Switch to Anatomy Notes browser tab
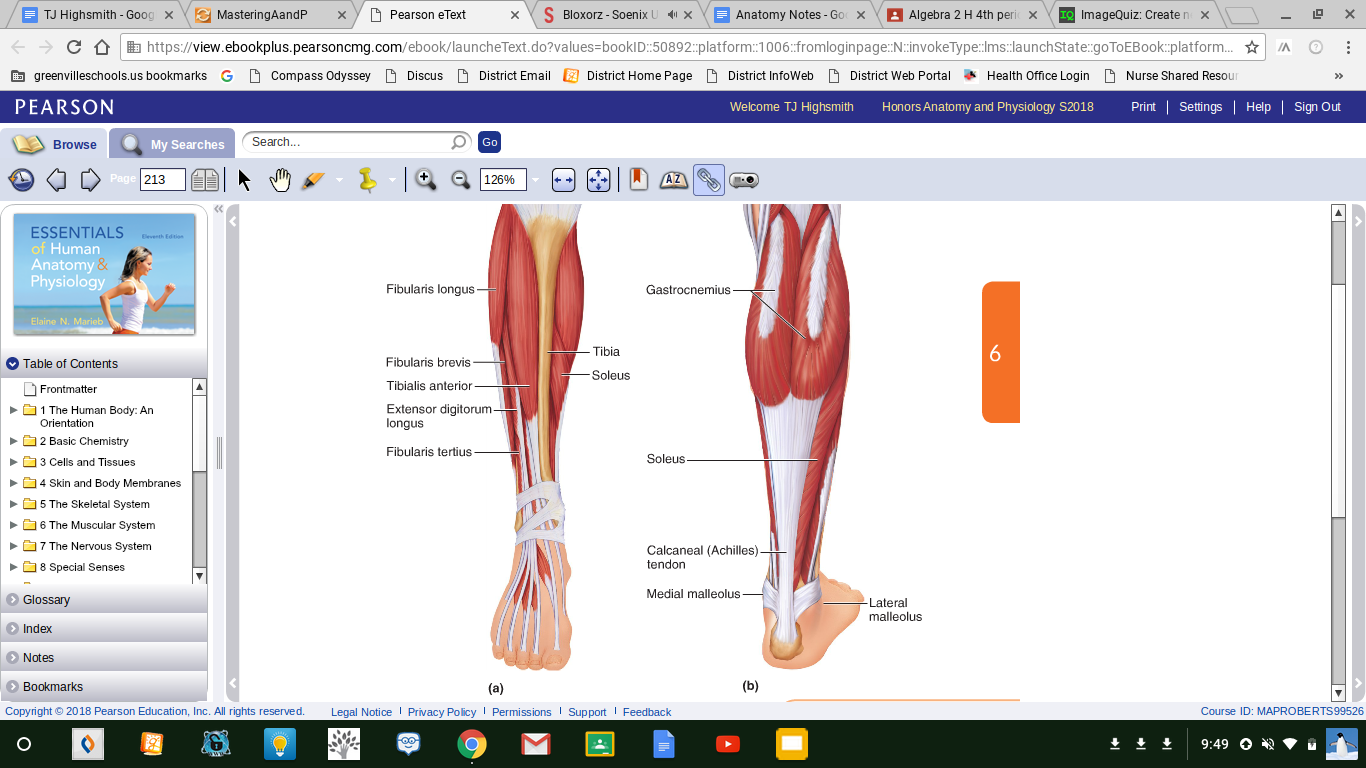The height and width of the screenshot is (768, 1366). (x=790, y=15)
